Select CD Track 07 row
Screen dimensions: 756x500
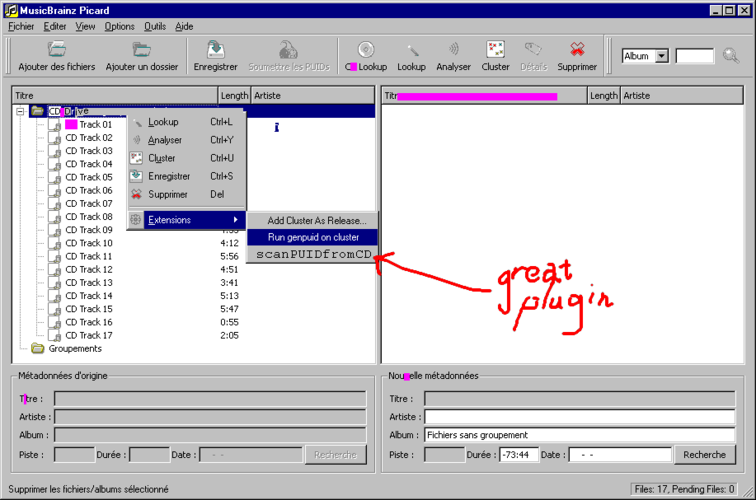pos(89,204)
